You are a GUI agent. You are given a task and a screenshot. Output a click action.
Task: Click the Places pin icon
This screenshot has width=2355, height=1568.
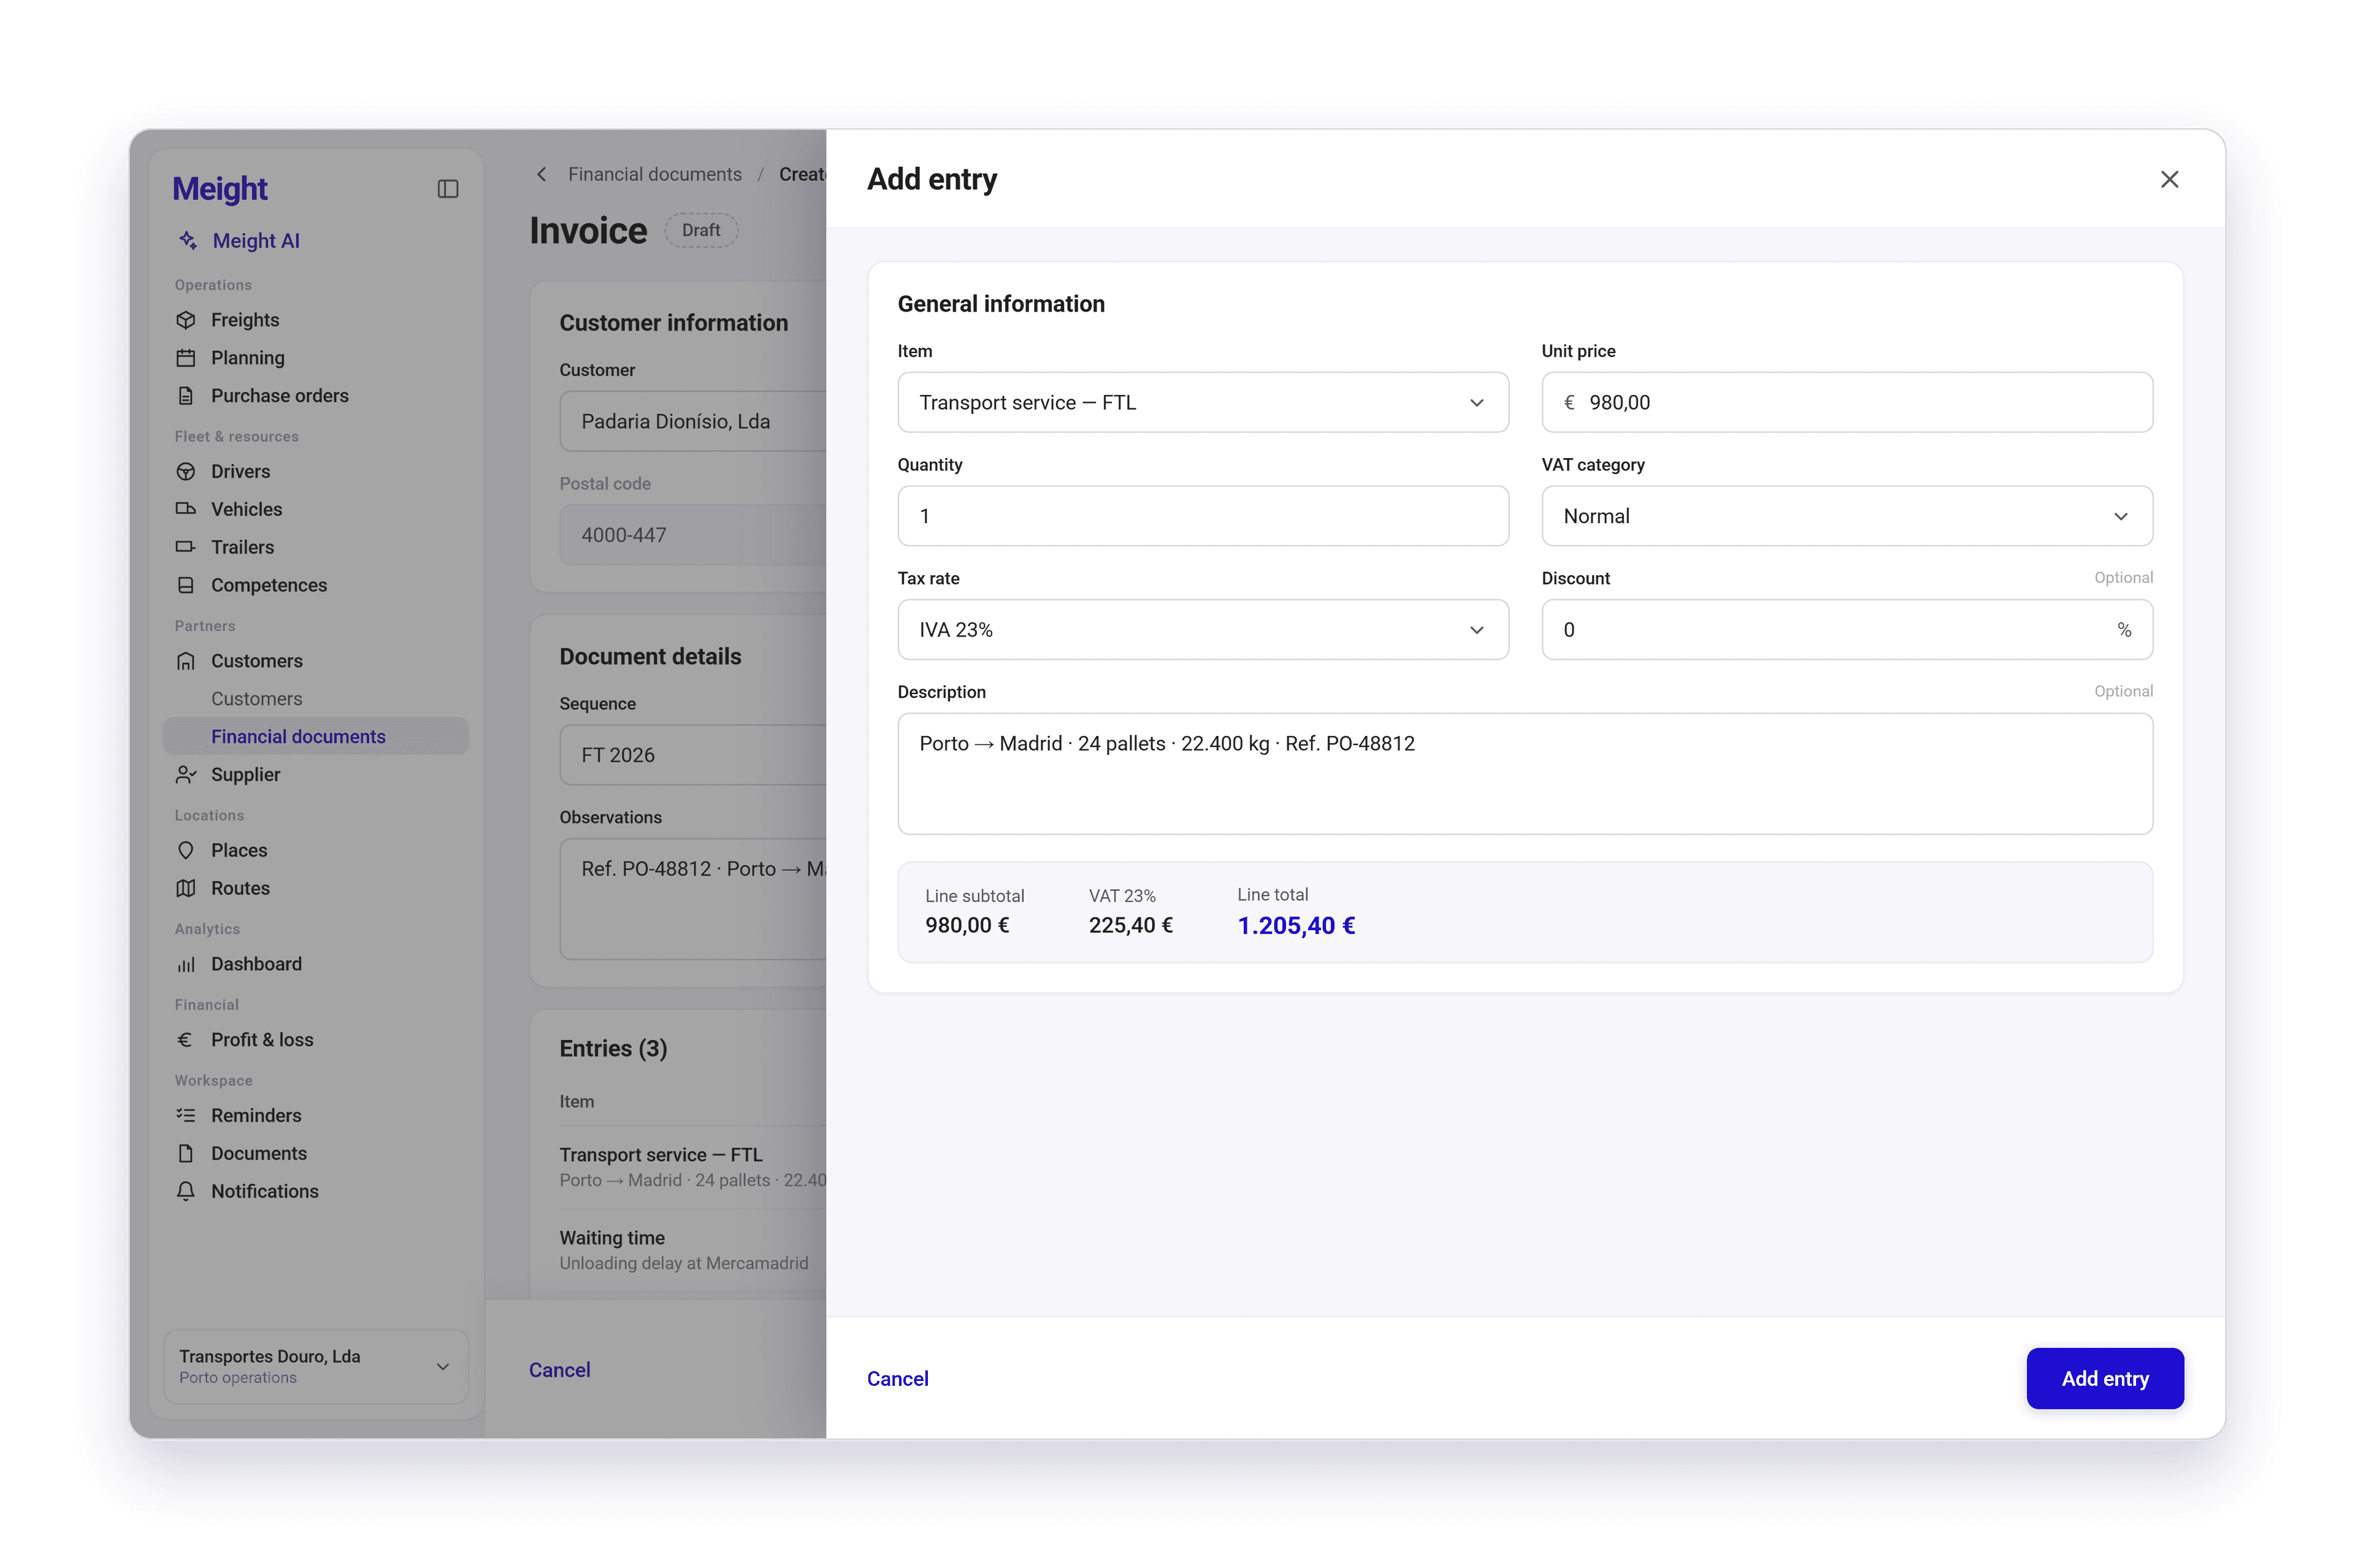coord(186,850)
